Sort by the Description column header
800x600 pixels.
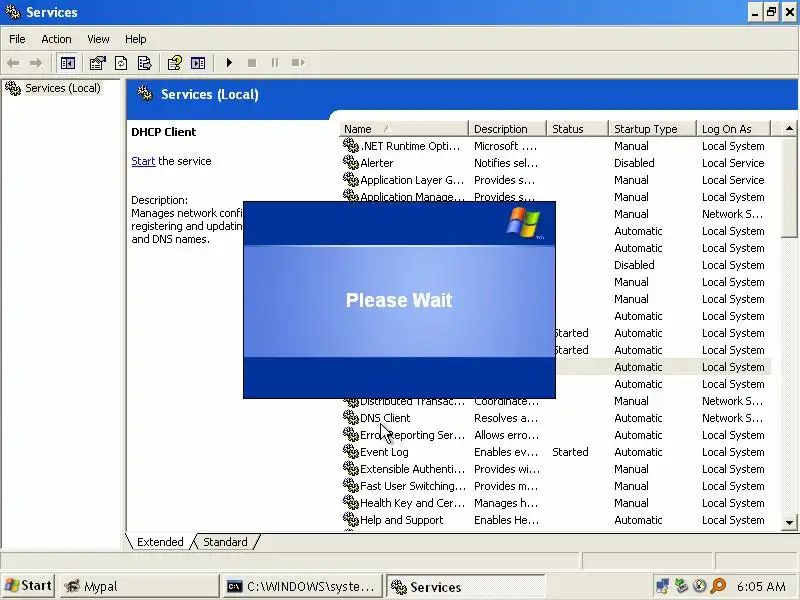point(507,129)
